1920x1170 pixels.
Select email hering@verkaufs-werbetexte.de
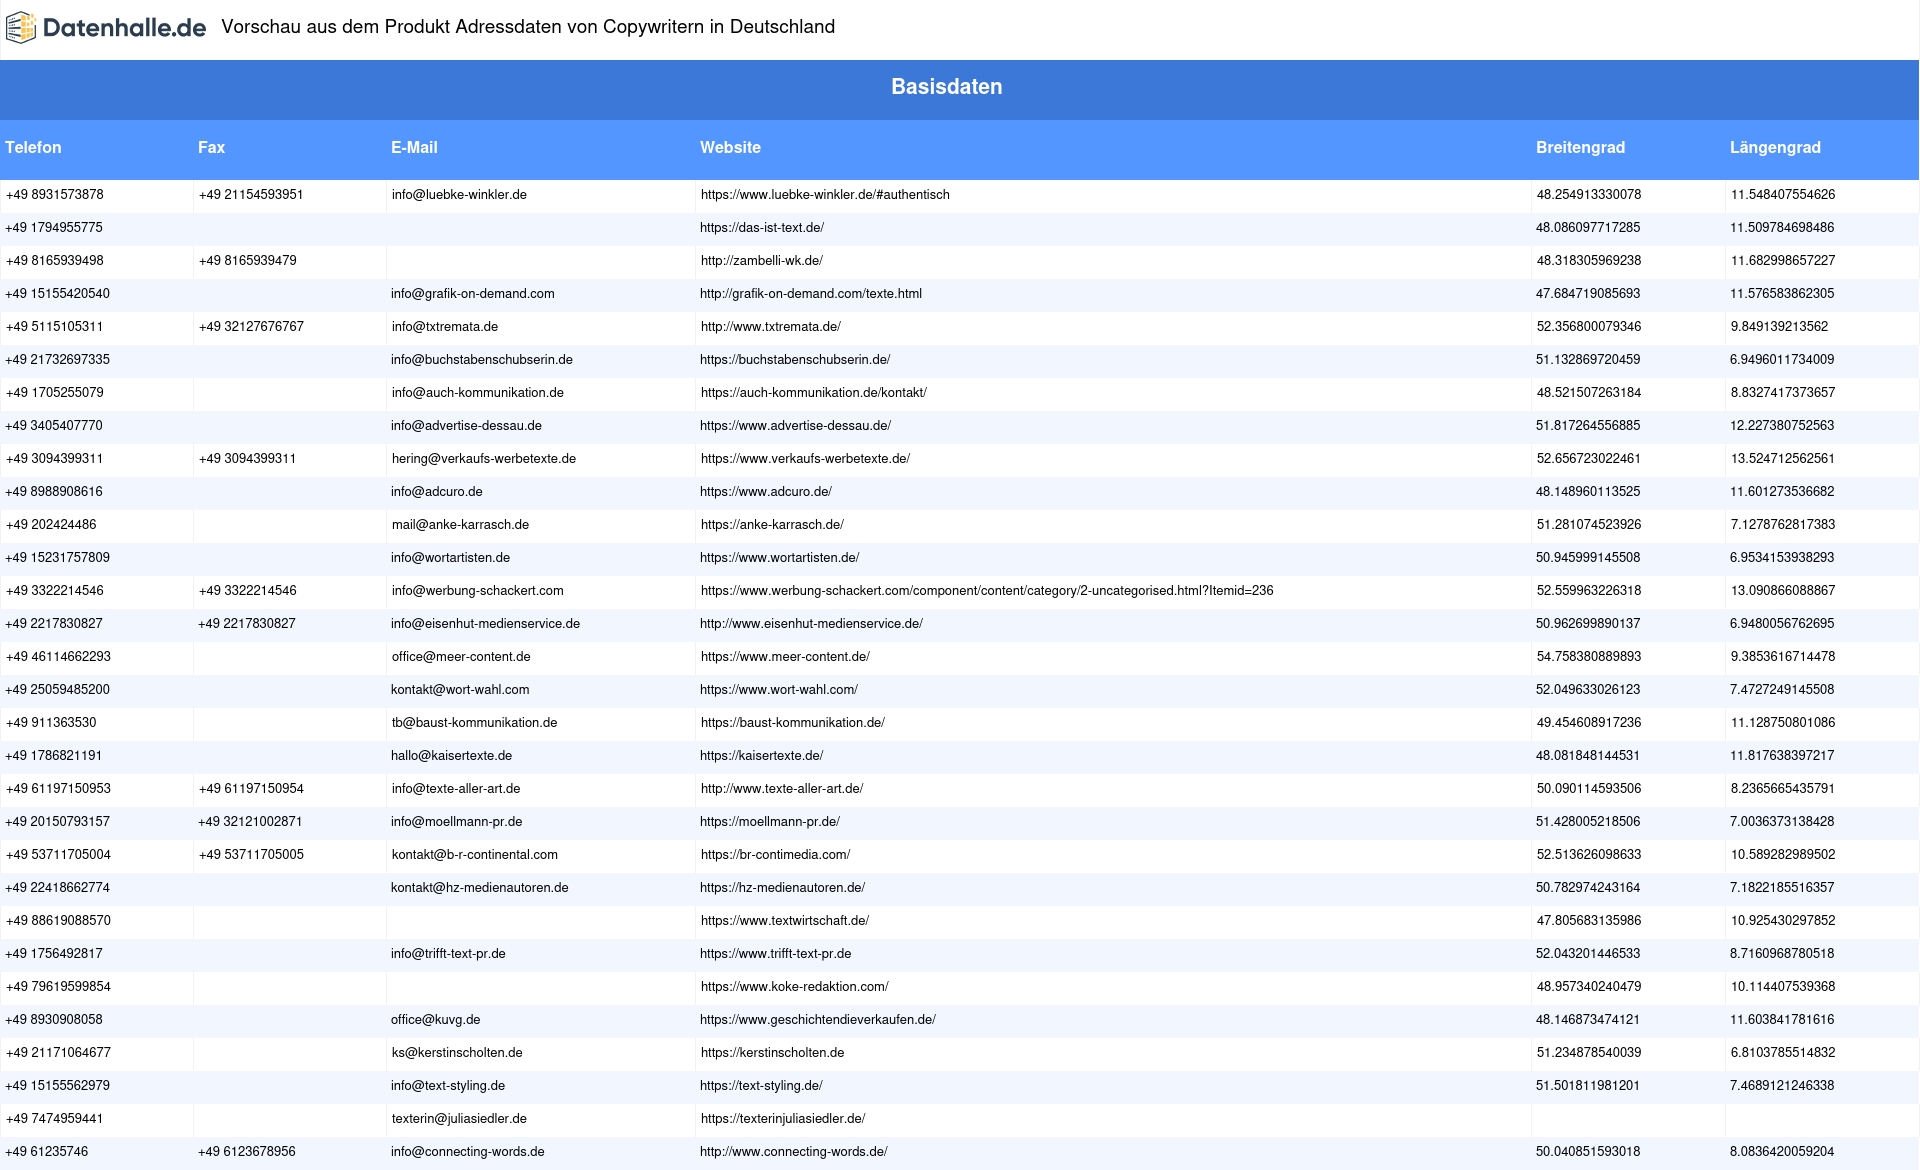(x=484, y=459)
